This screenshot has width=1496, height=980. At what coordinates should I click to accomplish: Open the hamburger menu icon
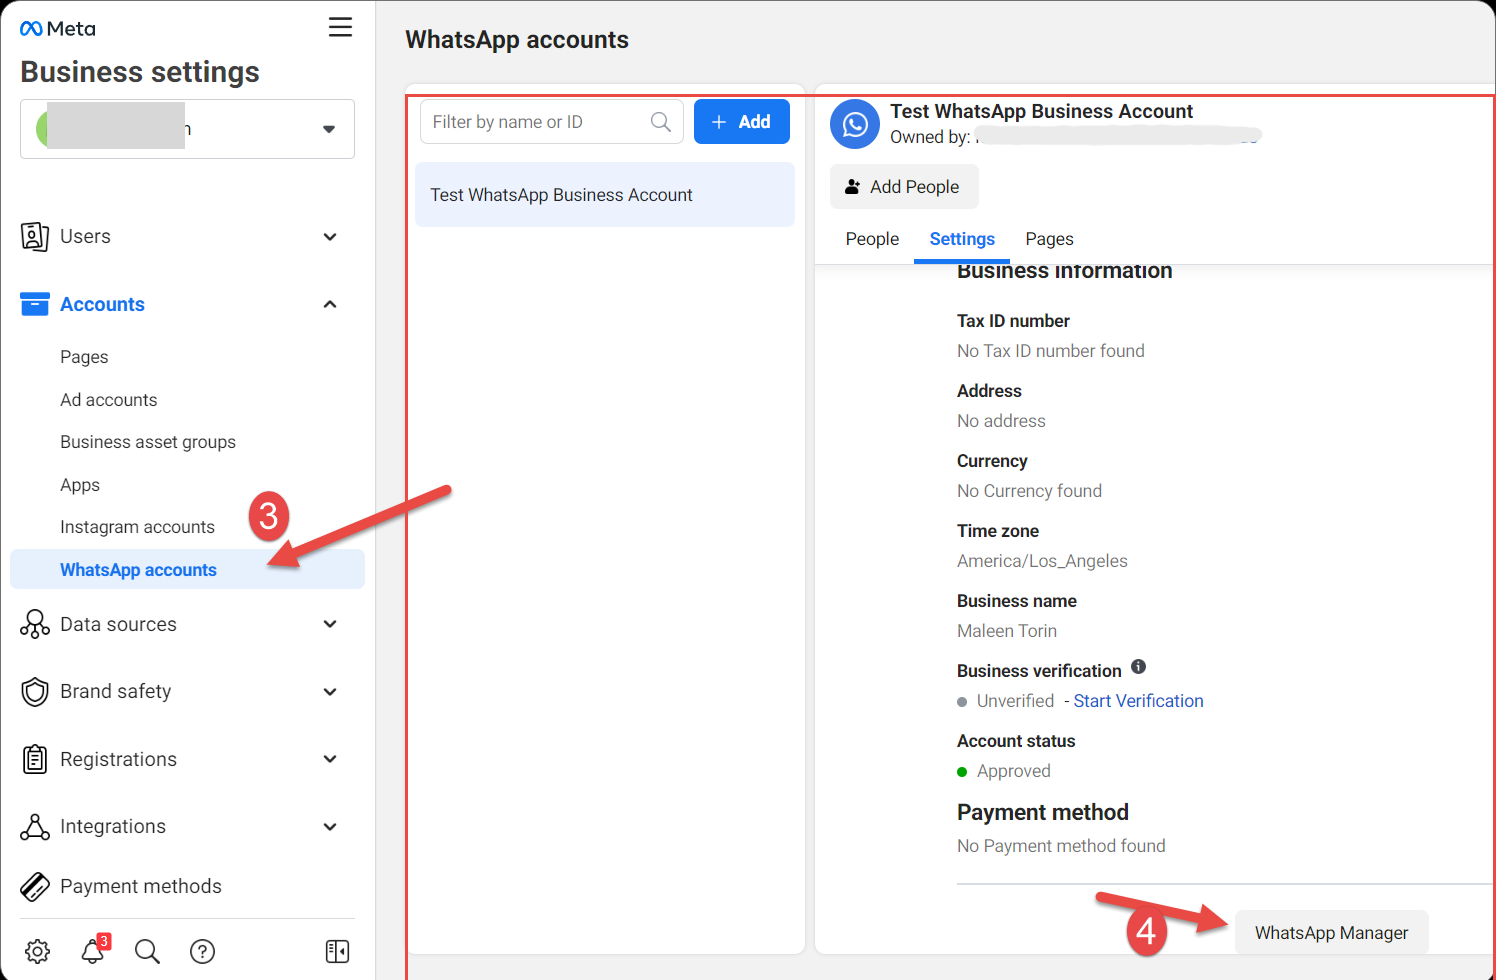coord(340,27)
